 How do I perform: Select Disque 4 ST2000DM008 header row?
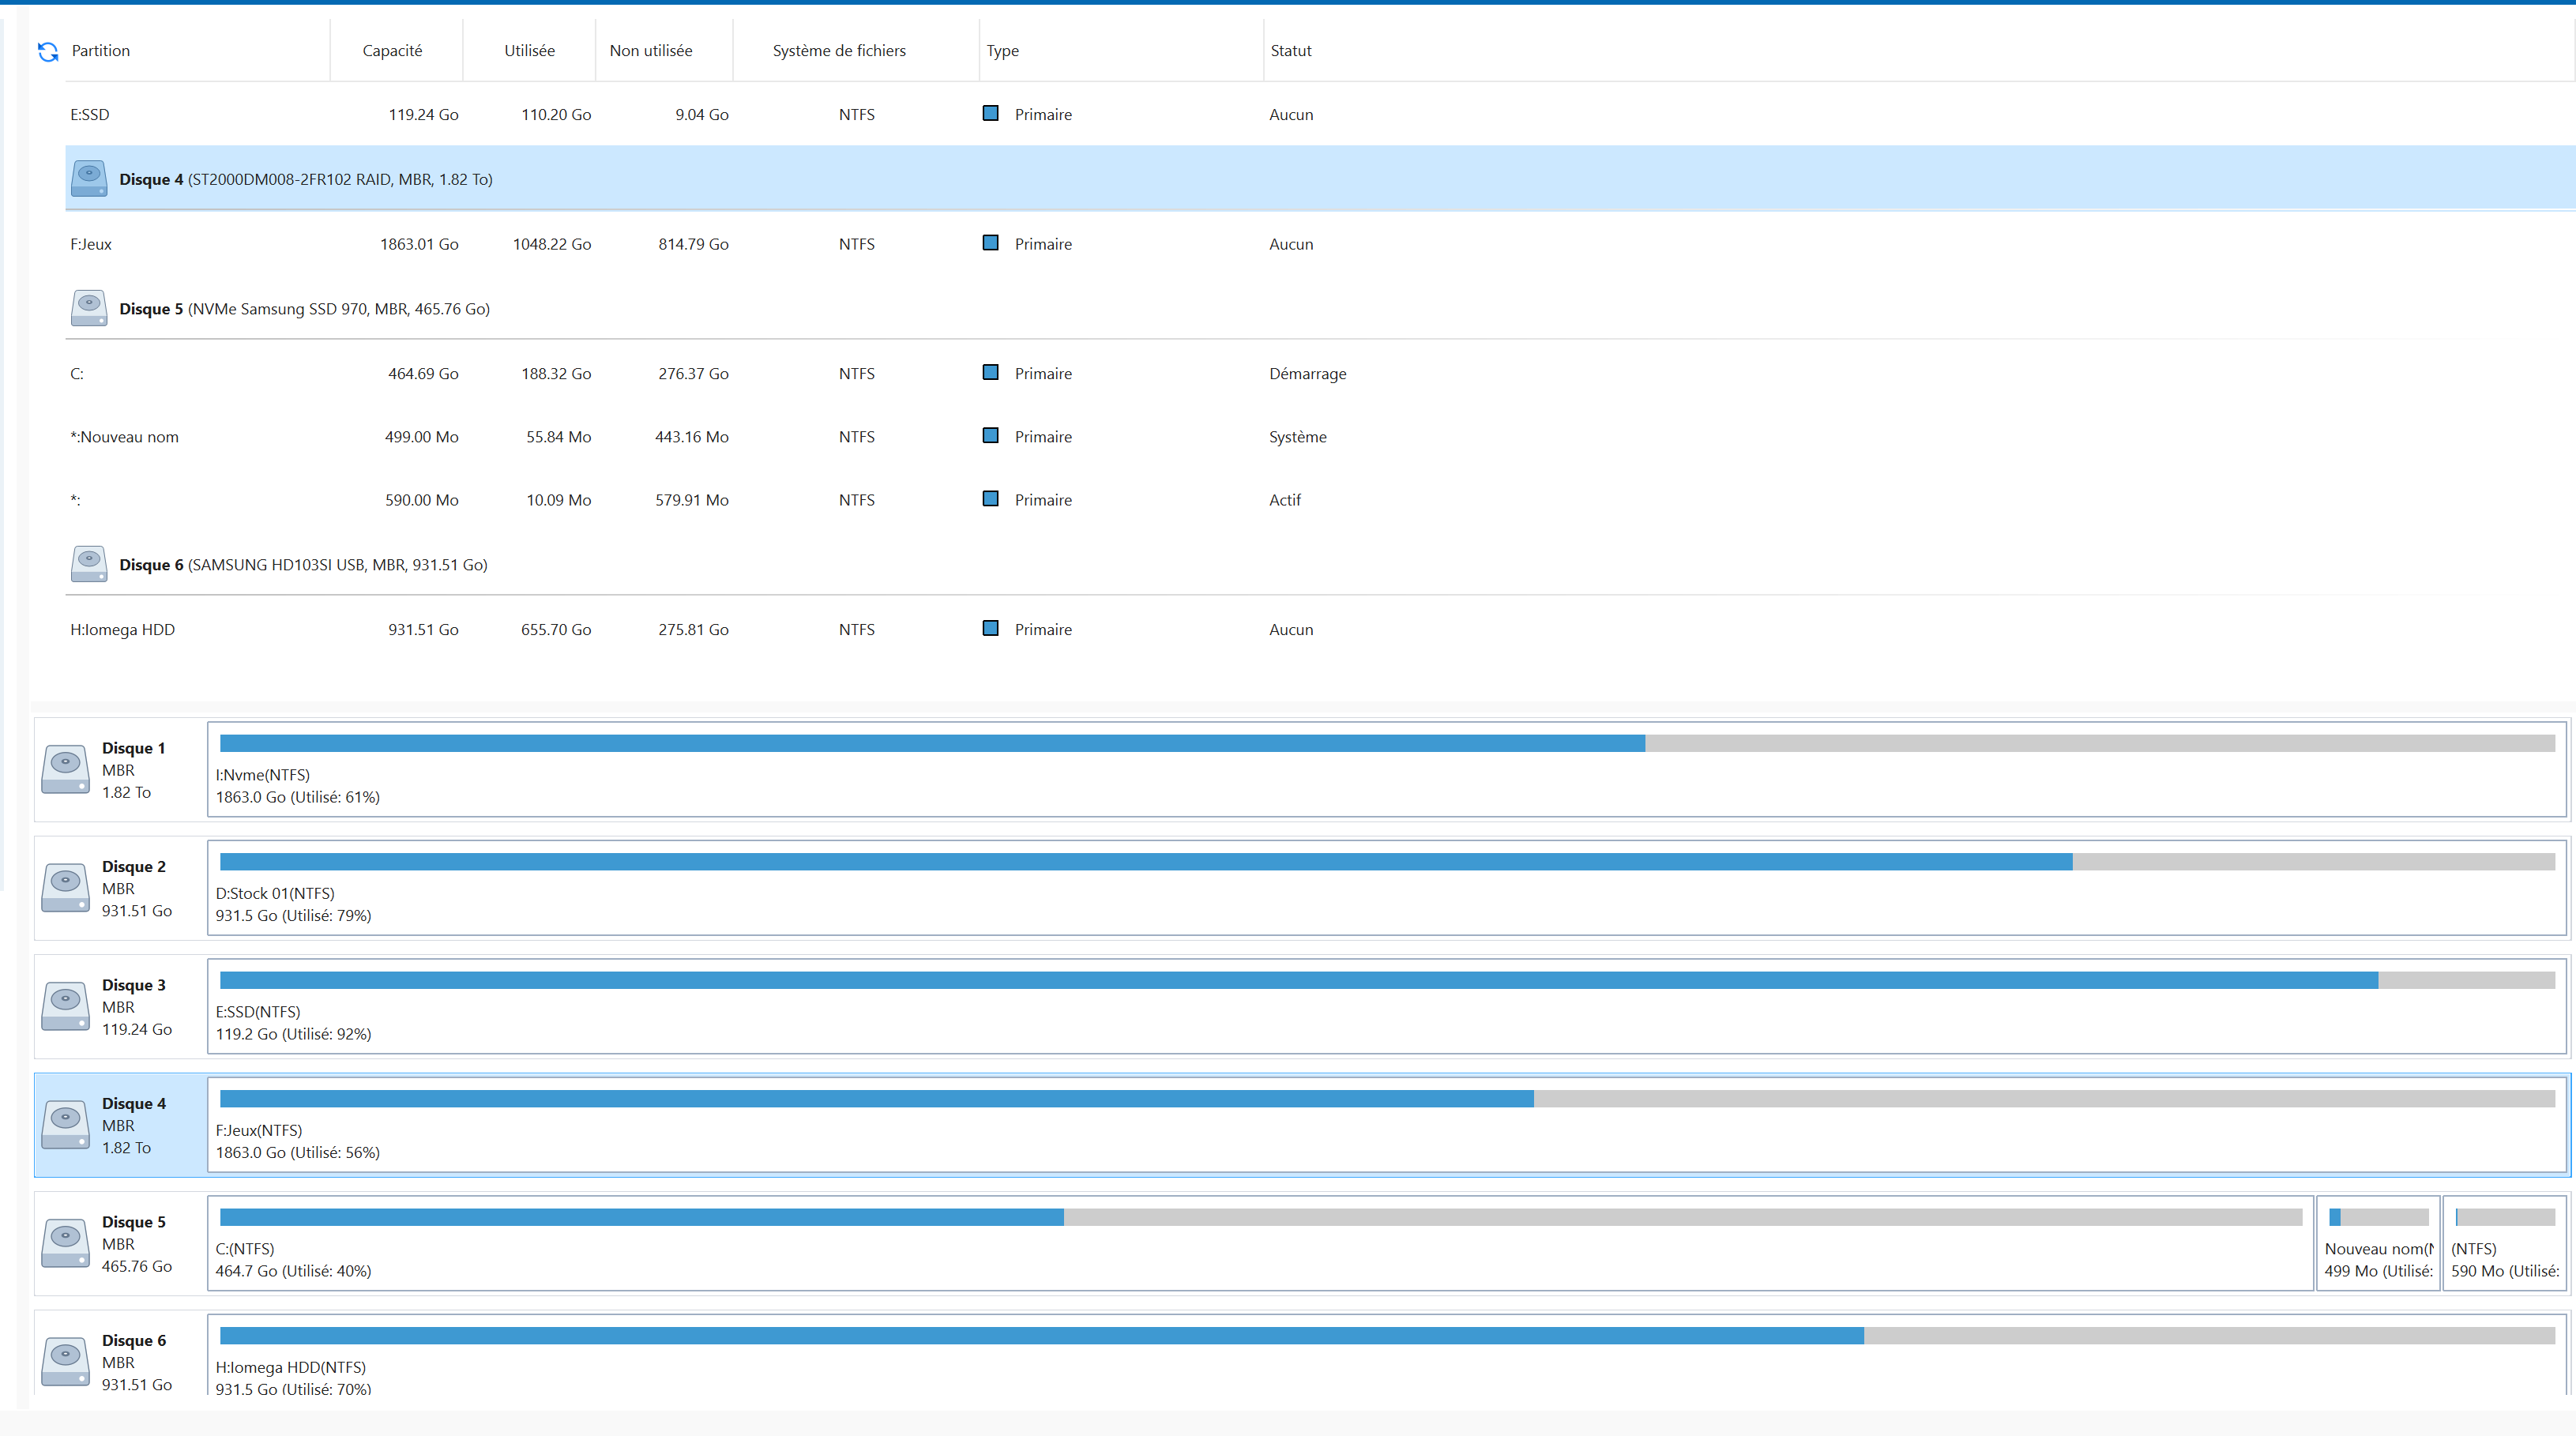1320,179
